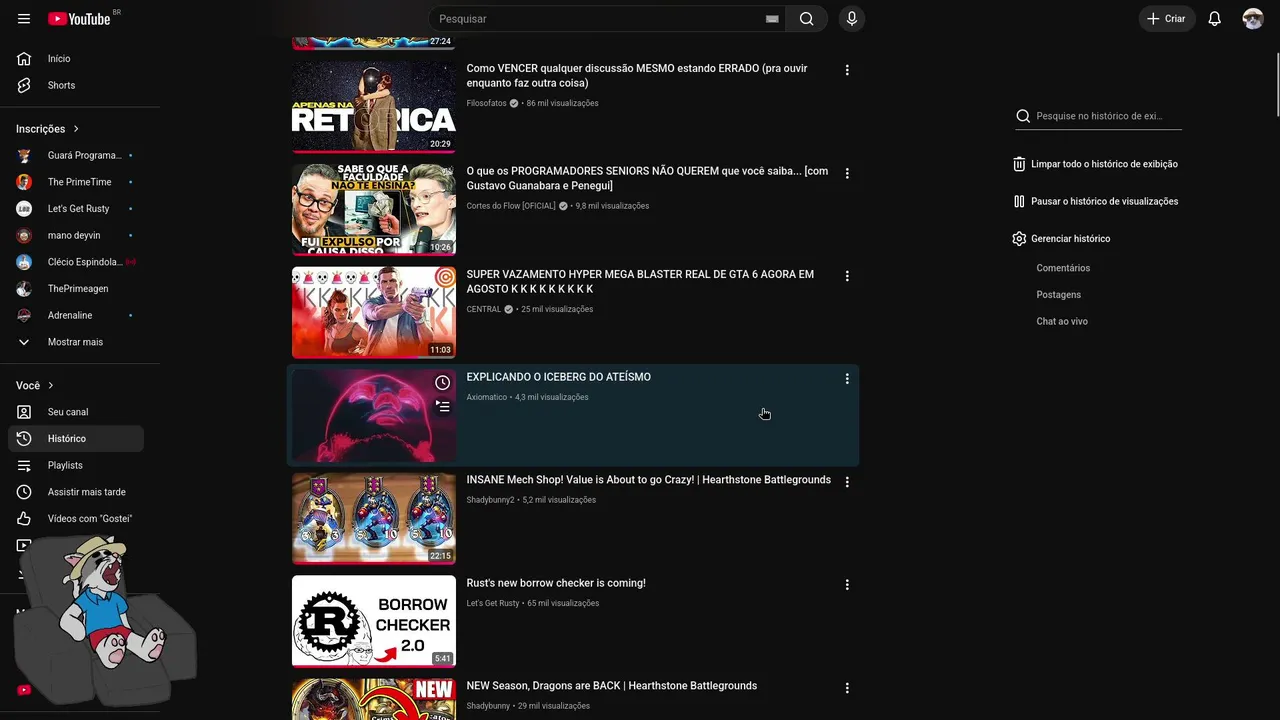Open Clécio Espindola subscription
Image resolution: width=1280 pixels, height=720 pixels.
pyautogui.click(x=76, y=262)
